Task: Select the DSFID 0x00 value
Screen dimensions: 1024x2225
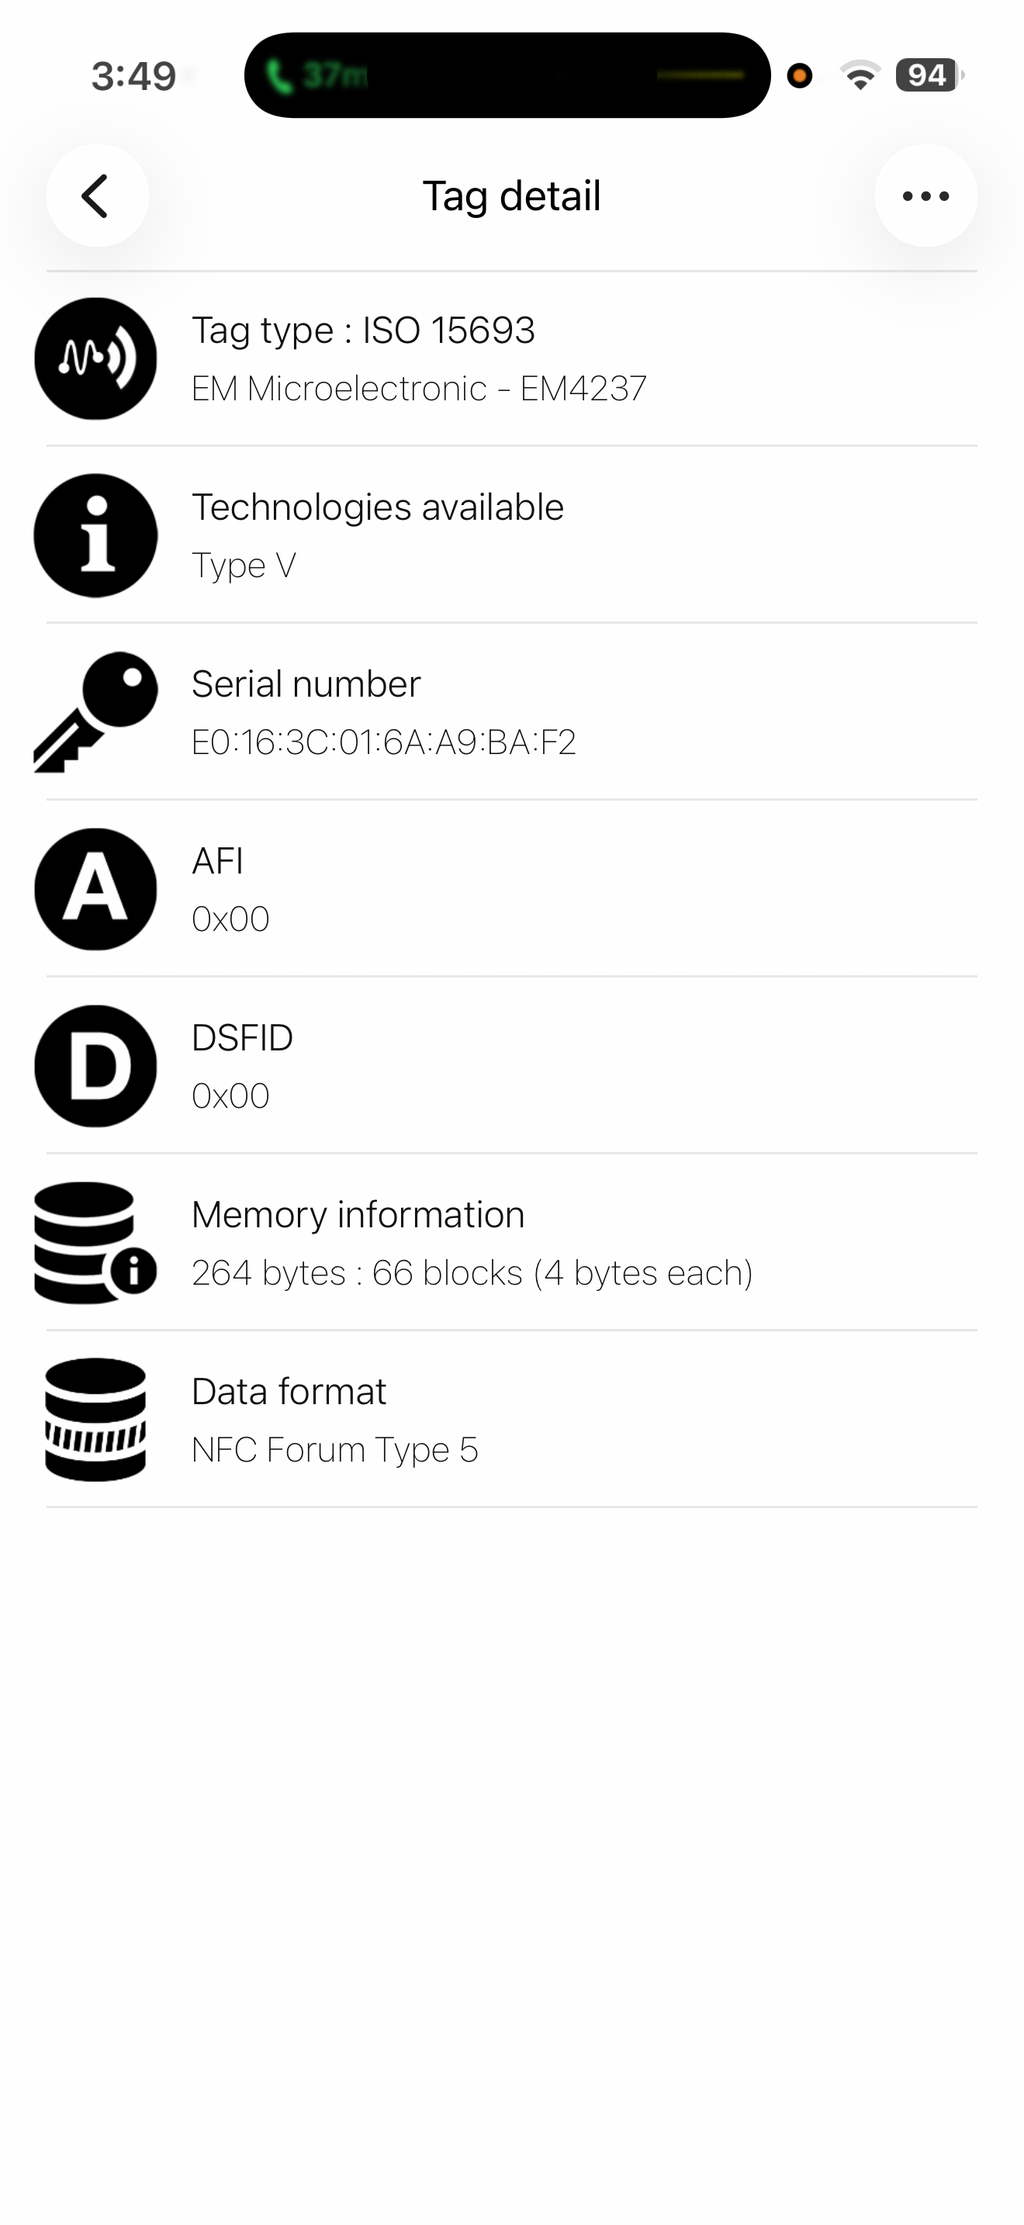Action: (x=231, y=1096)
